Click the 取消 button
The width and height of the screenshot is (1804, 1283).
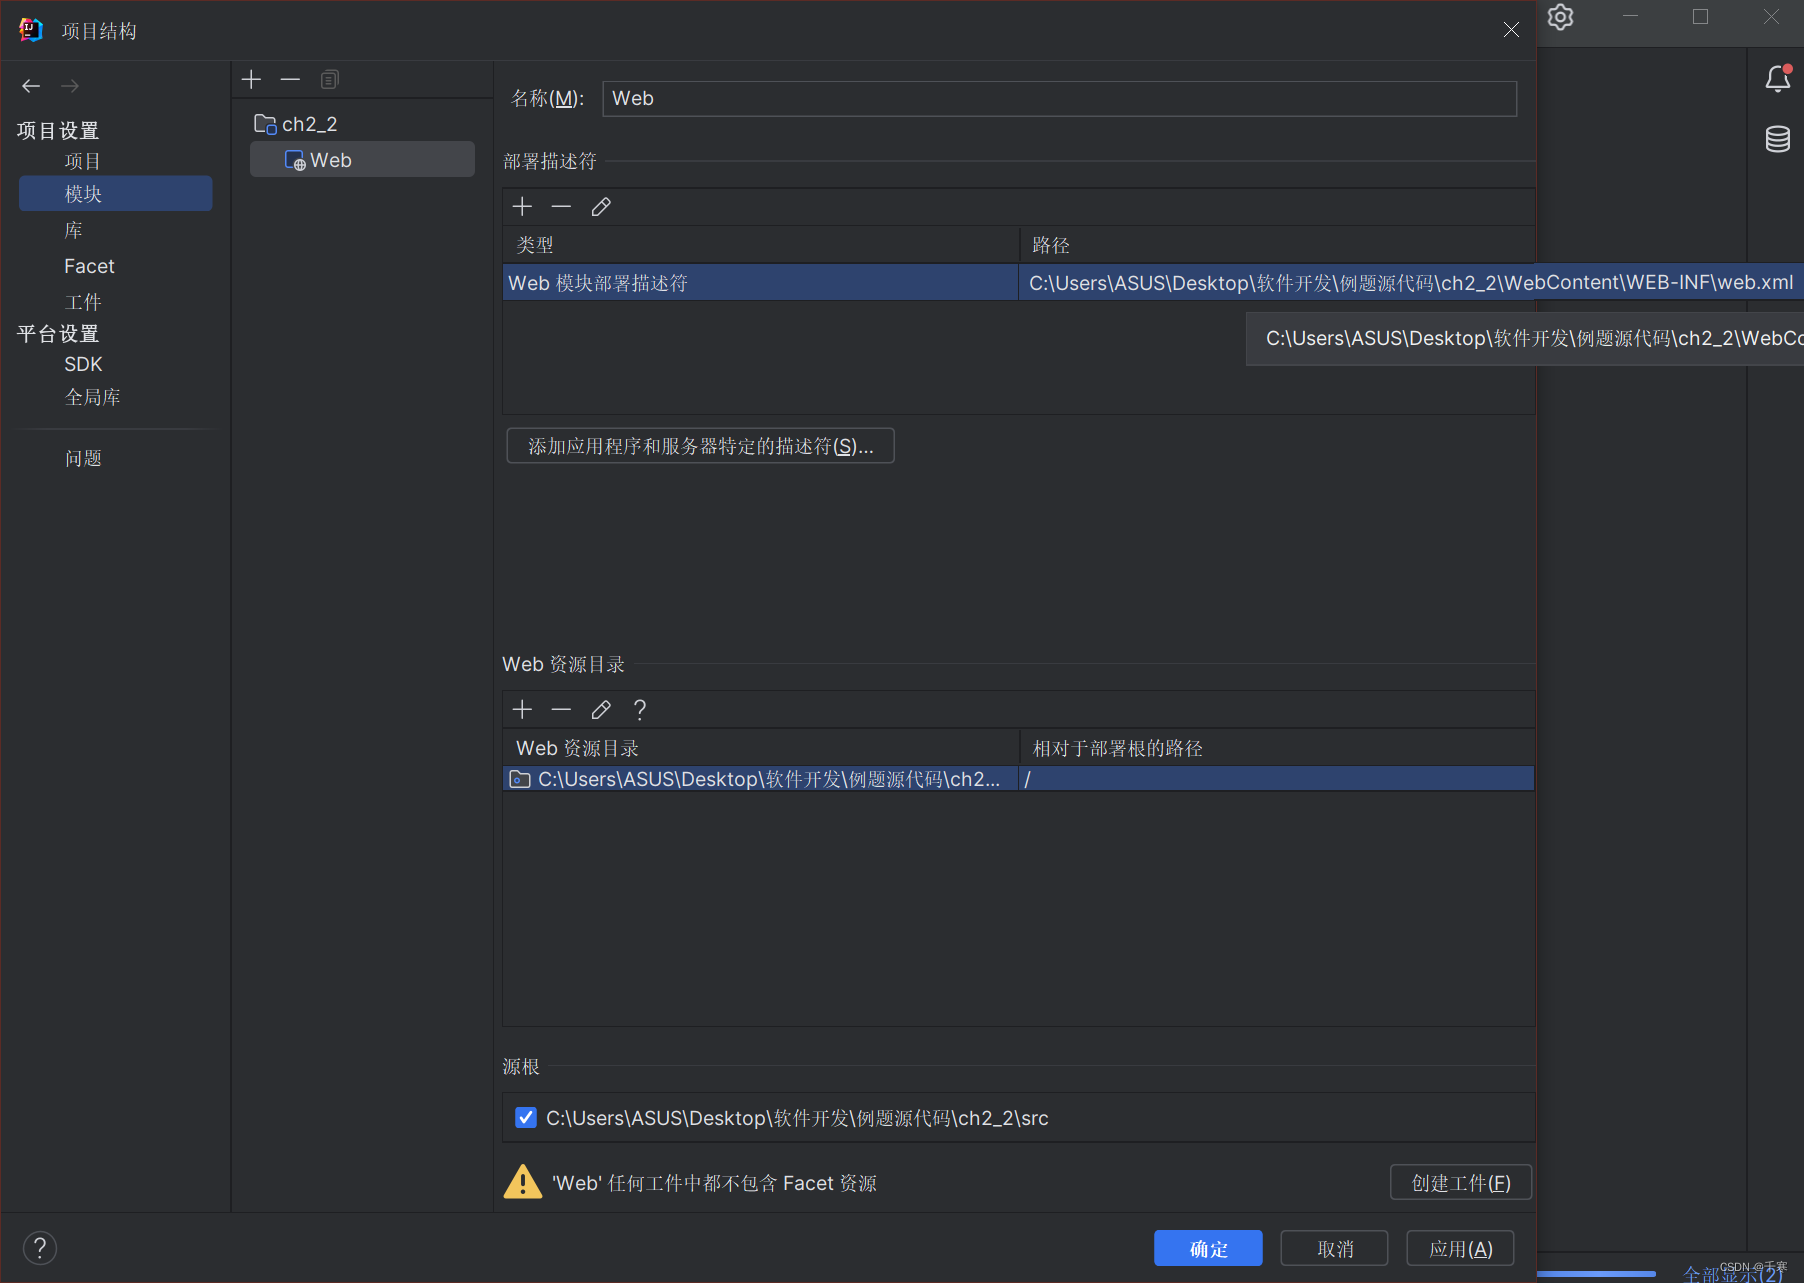pos(1334,1248)
